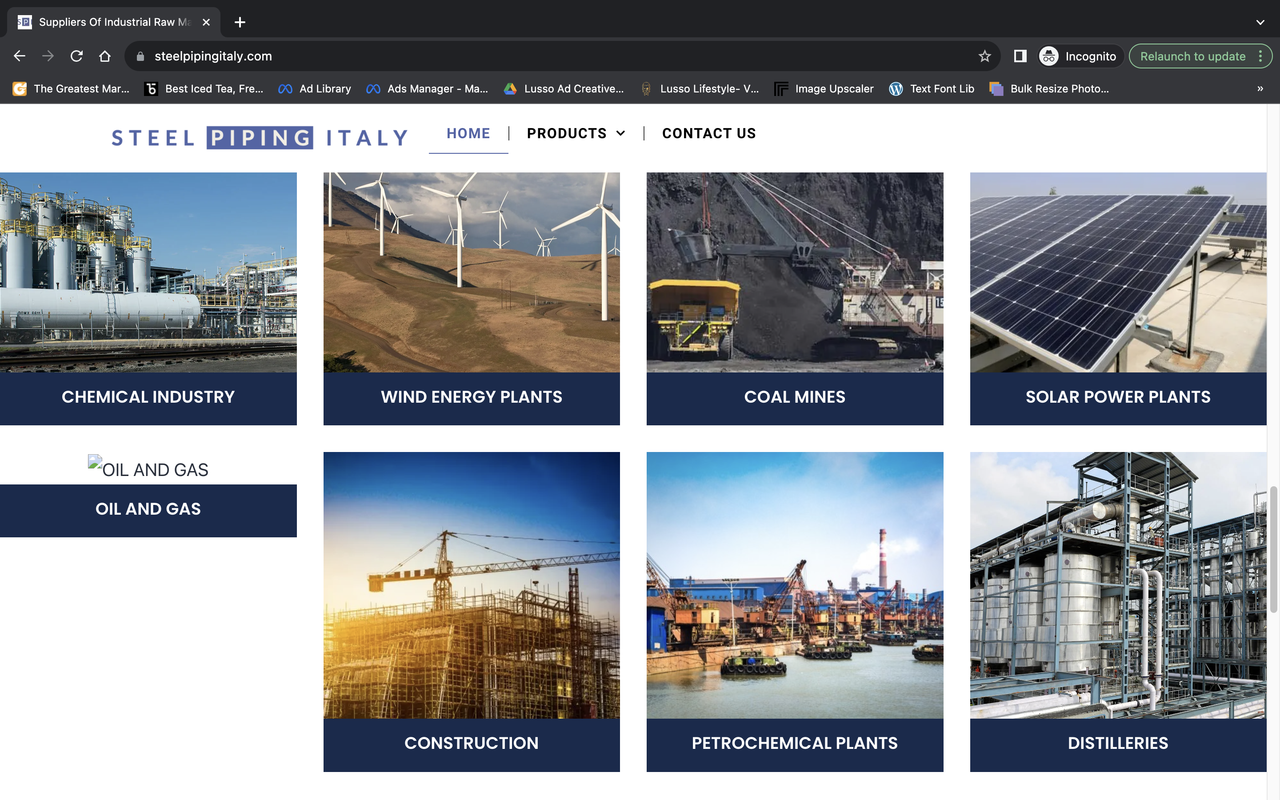The image size is (1280, 800).
Task: Click the CHEMICAL INDUSTRY label
Action: [x=148, y=398]
